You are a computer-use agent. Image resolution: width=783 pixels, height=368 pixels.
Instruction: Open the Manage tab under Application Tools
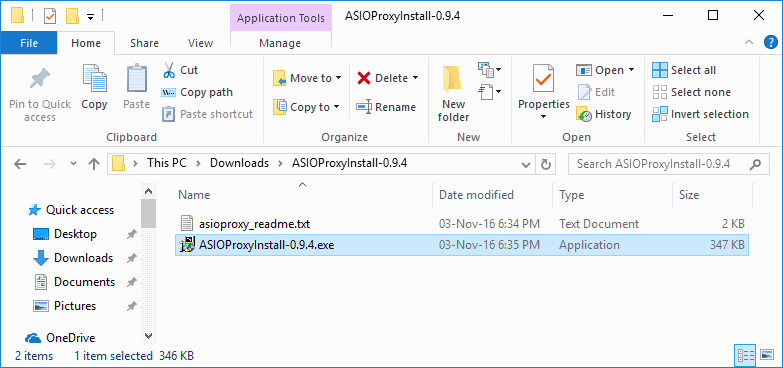[280, 43]
